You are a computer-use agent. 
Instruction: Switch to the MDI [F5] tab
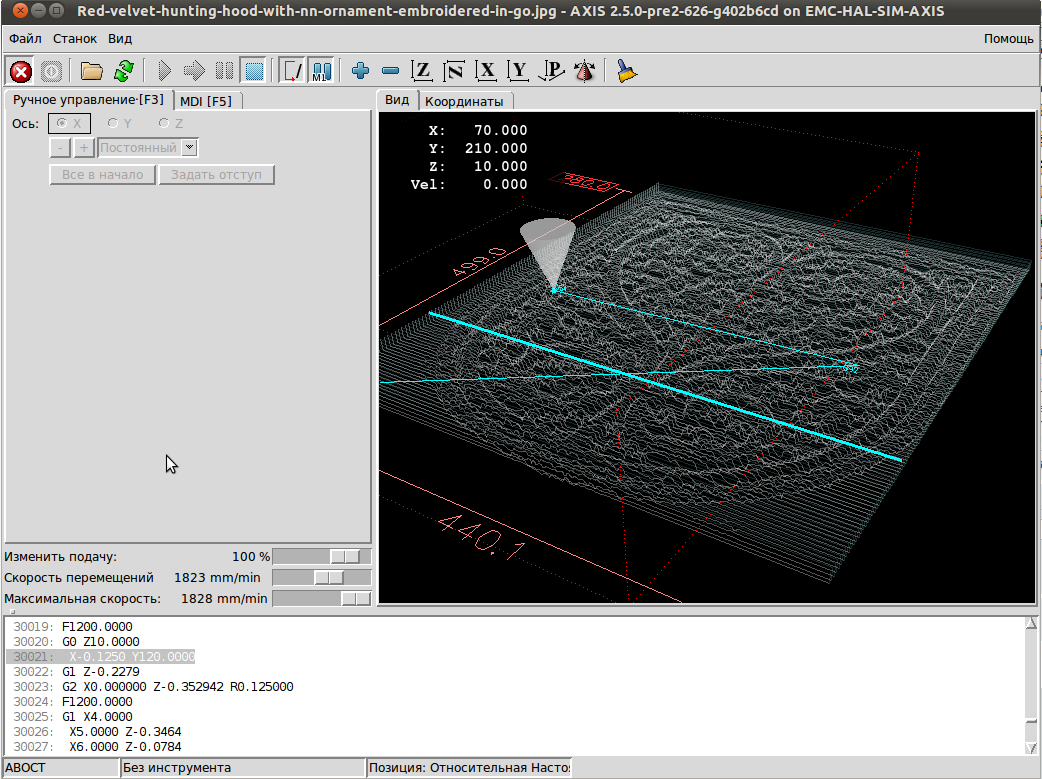point(206,101)
